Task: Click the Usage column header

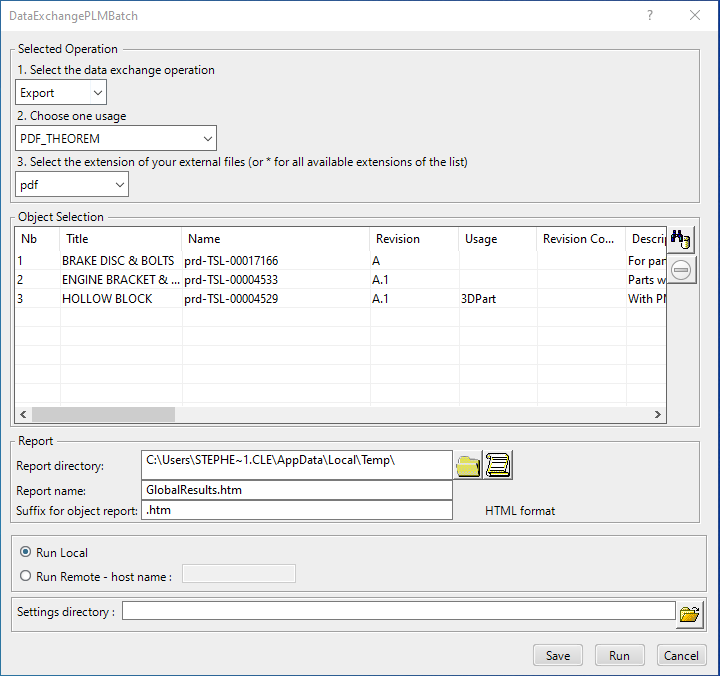Action: coord(498,239)
